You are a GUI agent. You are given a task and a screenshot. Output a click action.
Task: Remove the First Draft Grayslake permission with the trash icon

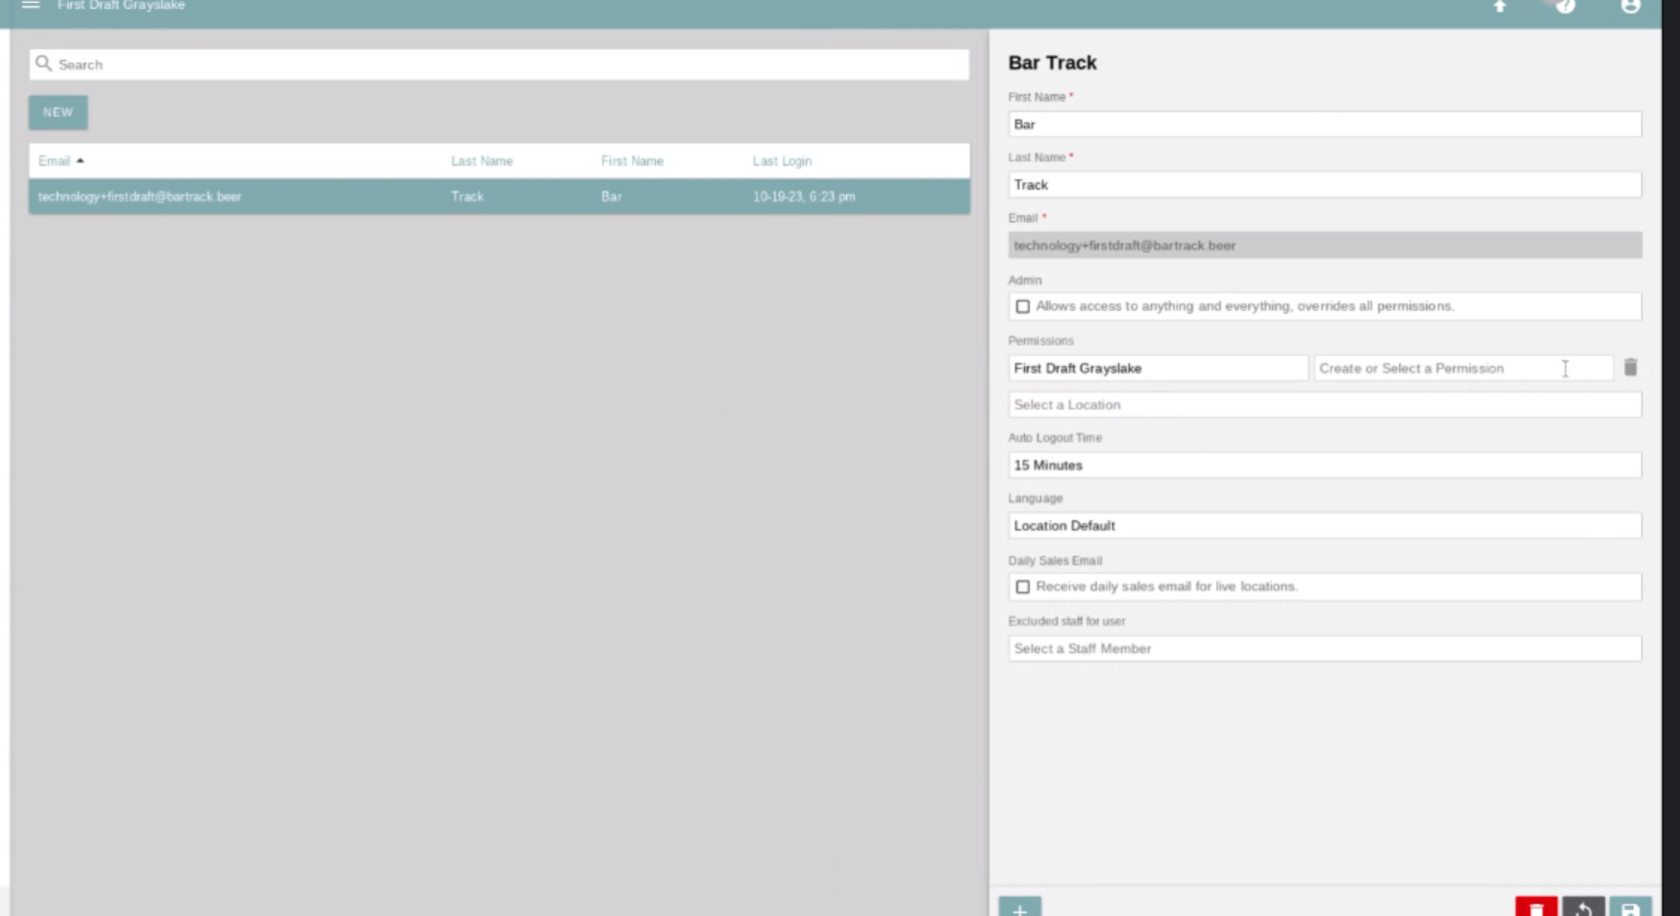(x=1630, y=368)
